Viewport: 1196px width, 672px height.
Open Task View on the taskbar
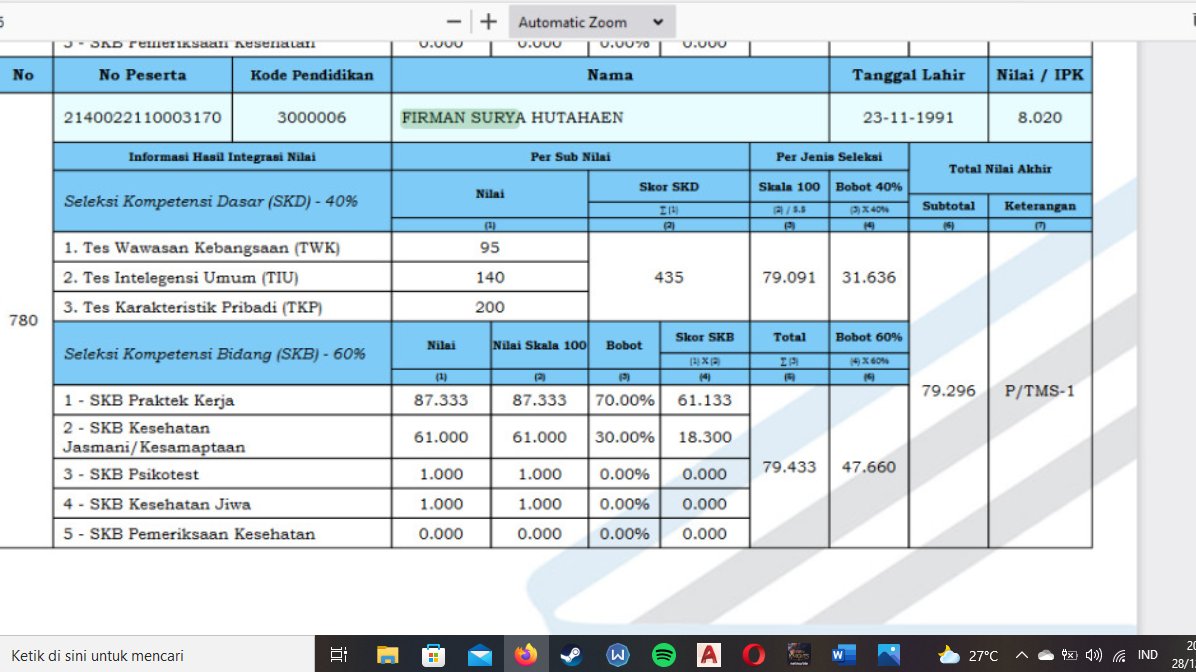[339, 654]
